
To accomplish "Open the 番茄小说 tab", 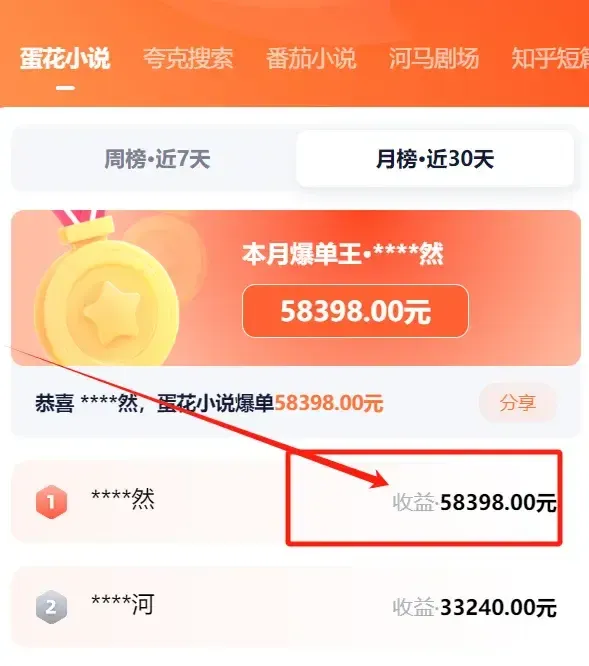I will point(311,59).
